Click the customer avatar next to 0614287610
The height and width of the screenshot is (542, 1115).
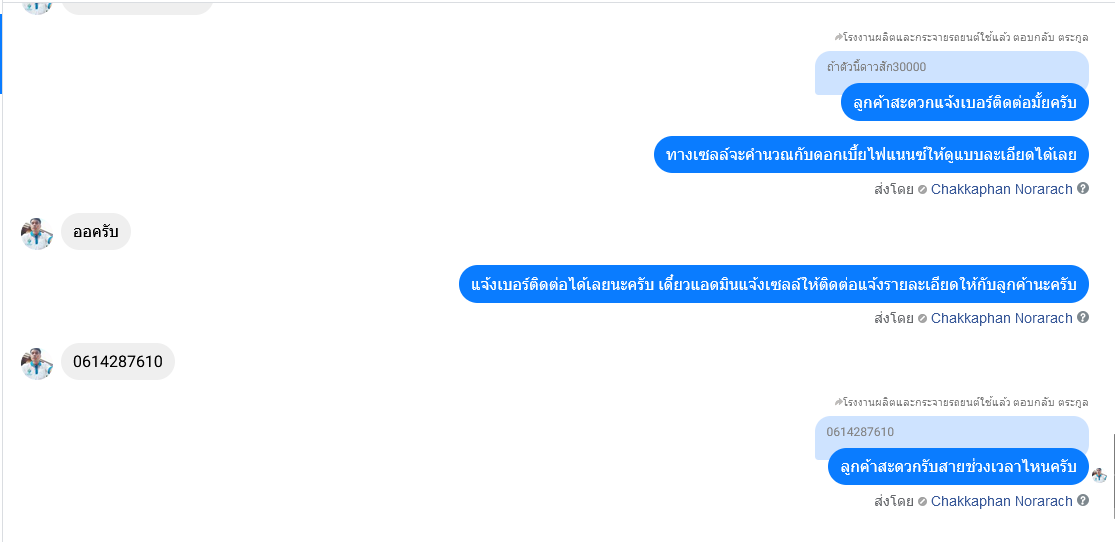tap(37, 363)
